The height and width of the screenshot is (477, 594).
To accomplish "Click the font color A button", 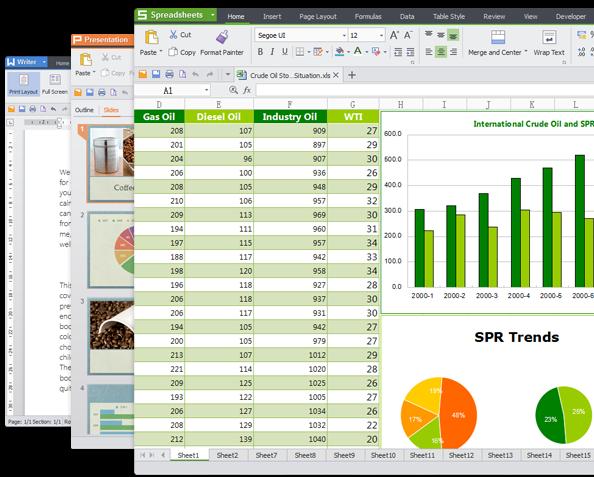I will tap(358, 51).
